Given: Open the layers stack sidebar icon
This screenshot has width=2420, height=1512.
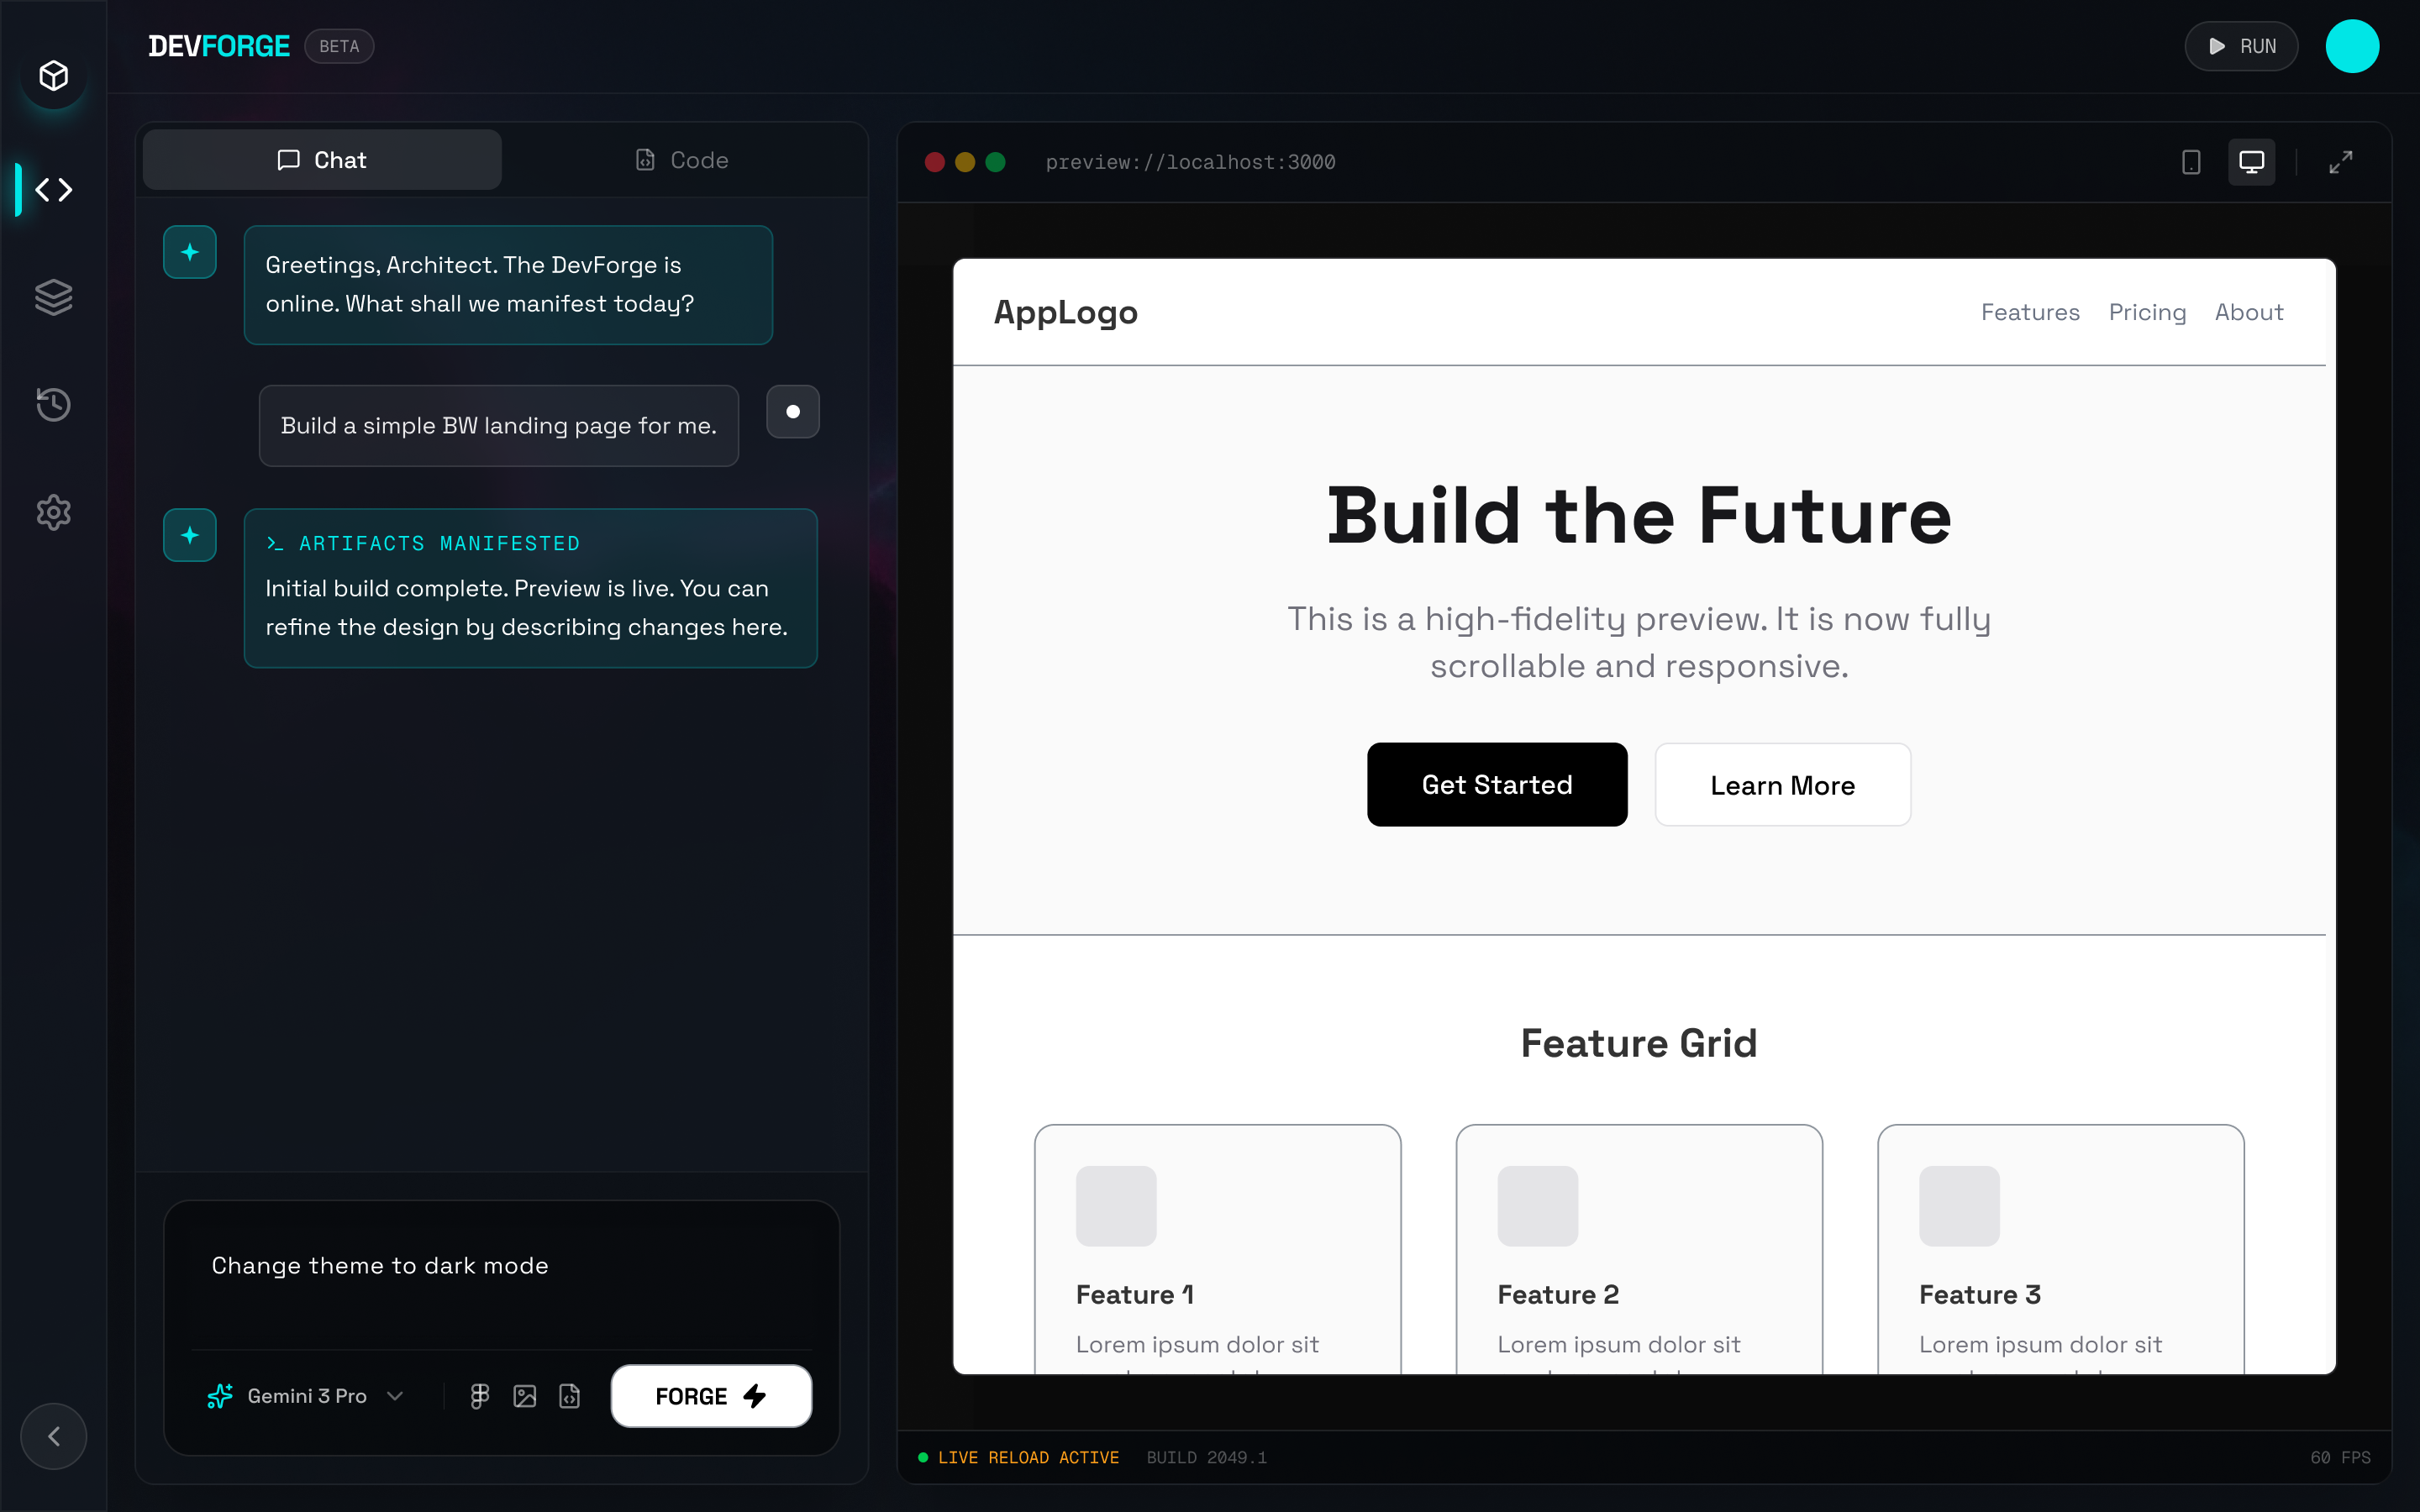Looking at the screenshot, I should pos(54,297).
